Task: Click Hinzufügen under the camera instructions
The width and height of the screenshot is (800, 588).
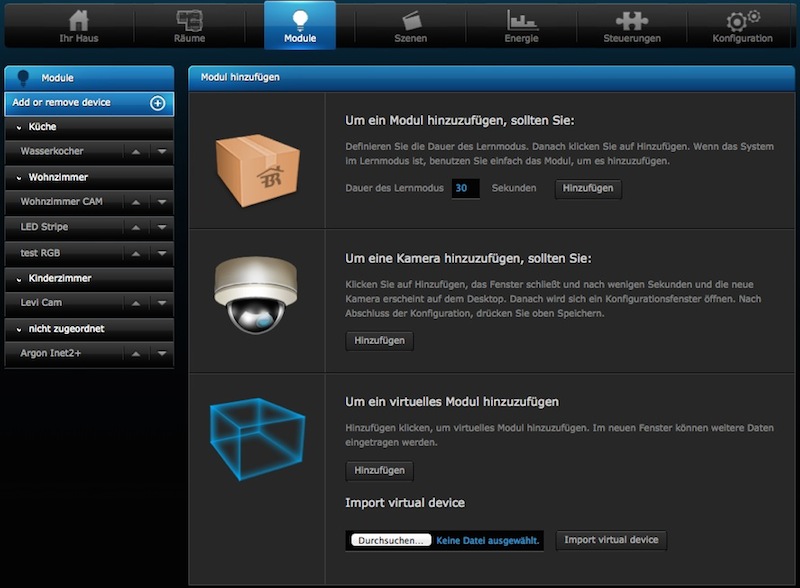Action: coord(380,340)
